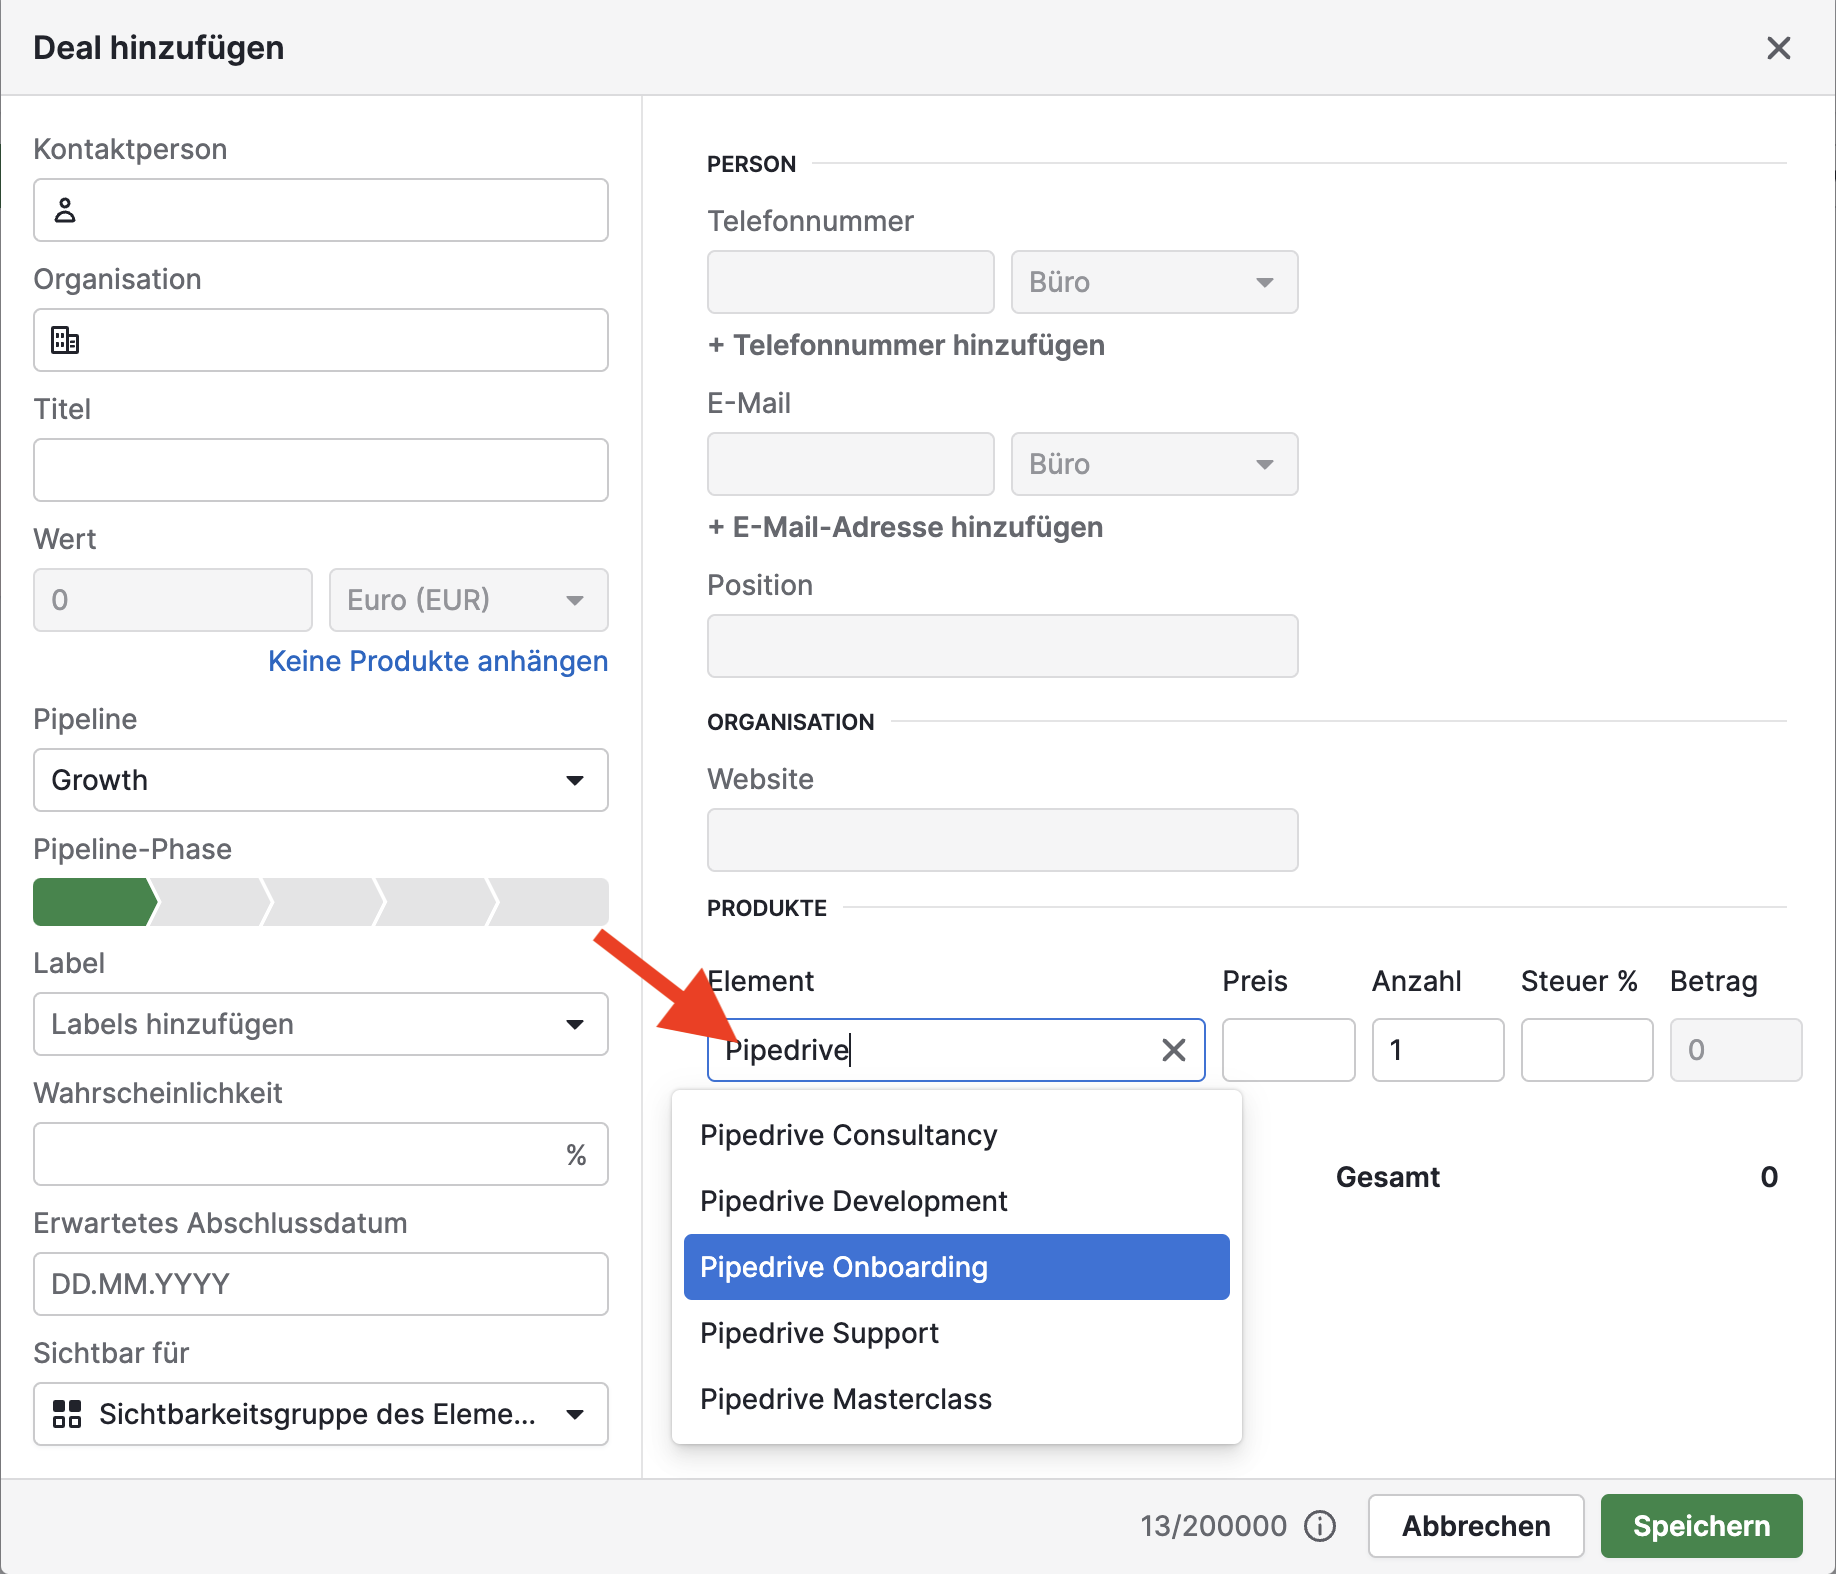Open the Euro (EUR) currency dropdown
This screenshot has height=1574, width=1836.
tap(468, 600)
